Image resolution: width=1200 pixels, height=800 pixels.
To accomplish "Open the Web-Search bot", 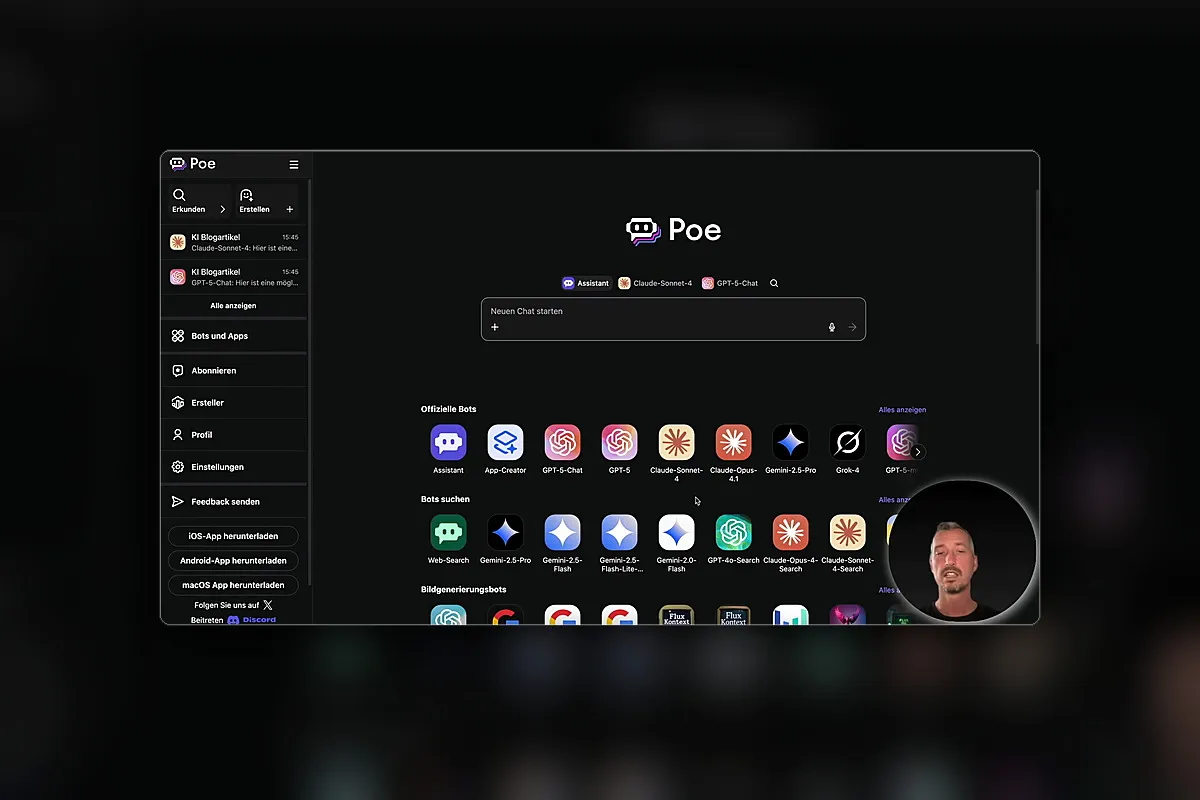I will tap(448, 532).
